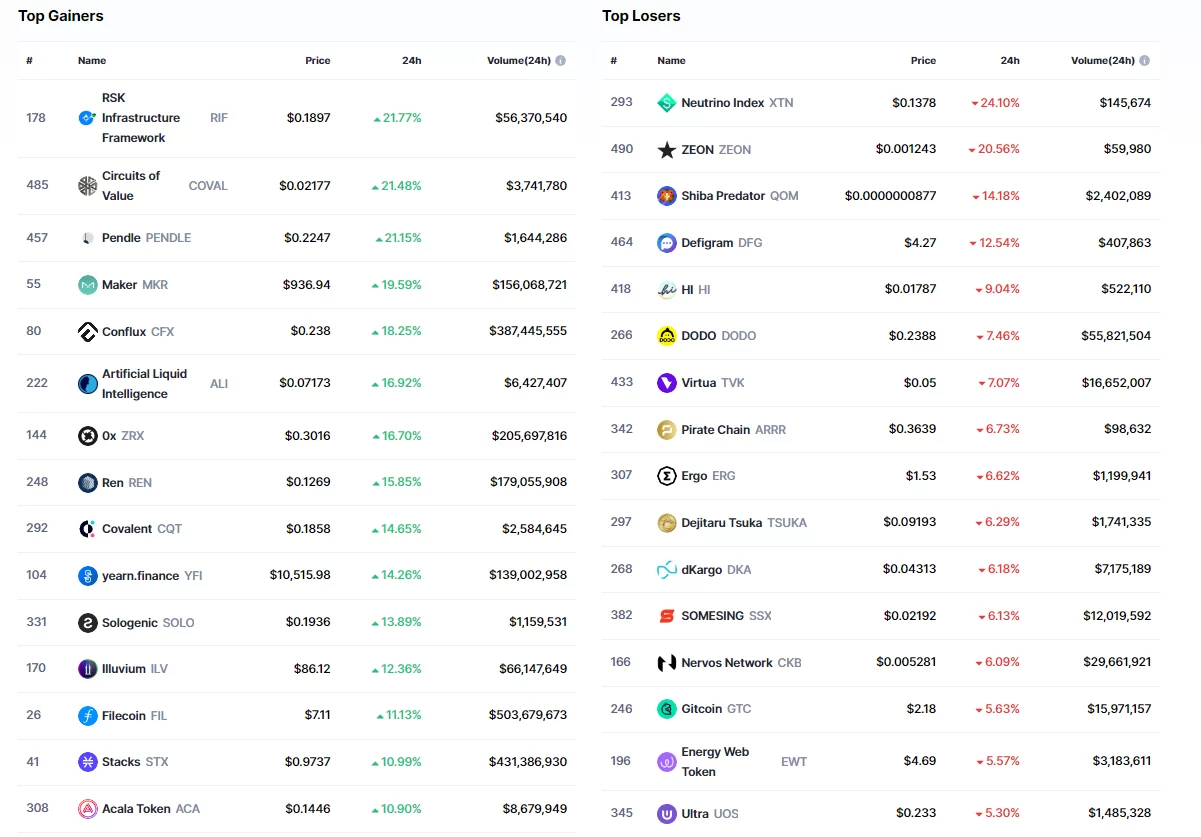1201x837 pixels.
Task: Click the Filecoin logo icon
Action: coord(88,716)
